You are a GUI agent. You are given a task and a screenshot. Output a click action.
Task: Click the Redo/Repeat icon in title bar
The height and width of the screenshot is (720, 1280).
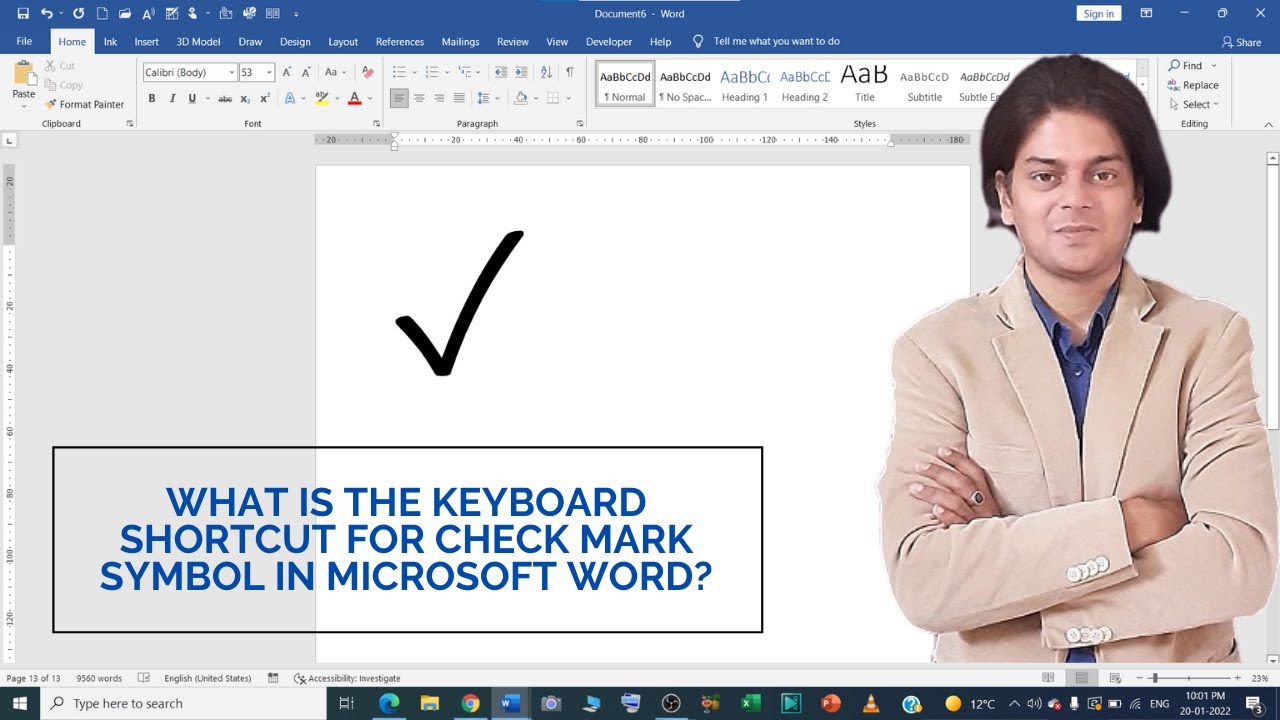[78, 14]
